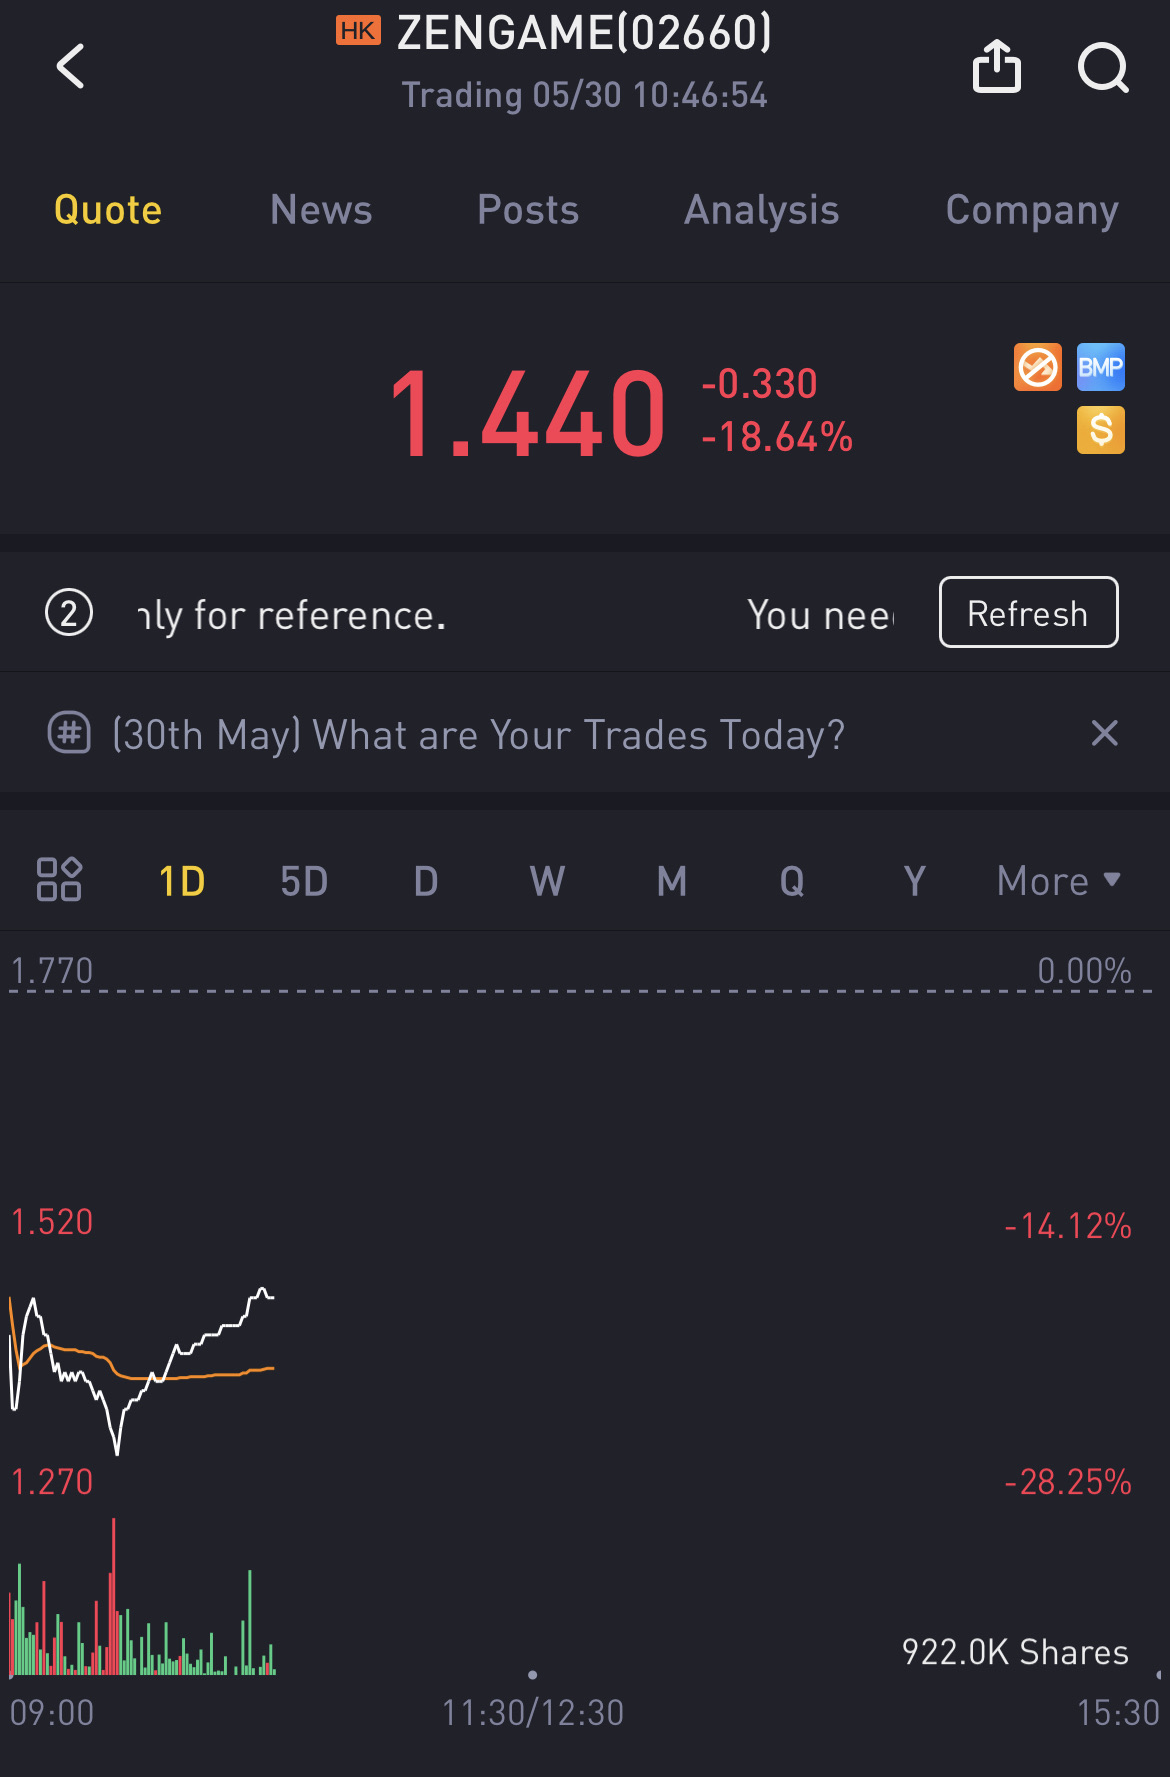Click the Refresh button
Image resolution: width=1170 pixels, height=1777 pixels.
(x=1028, y=612)
